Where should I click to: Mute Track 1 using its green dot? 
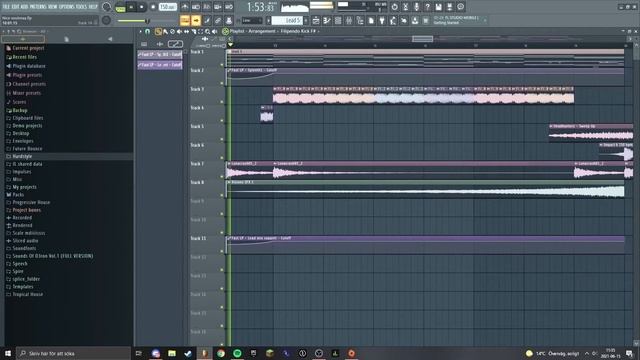pyautogui.click(x=222, y=64)
